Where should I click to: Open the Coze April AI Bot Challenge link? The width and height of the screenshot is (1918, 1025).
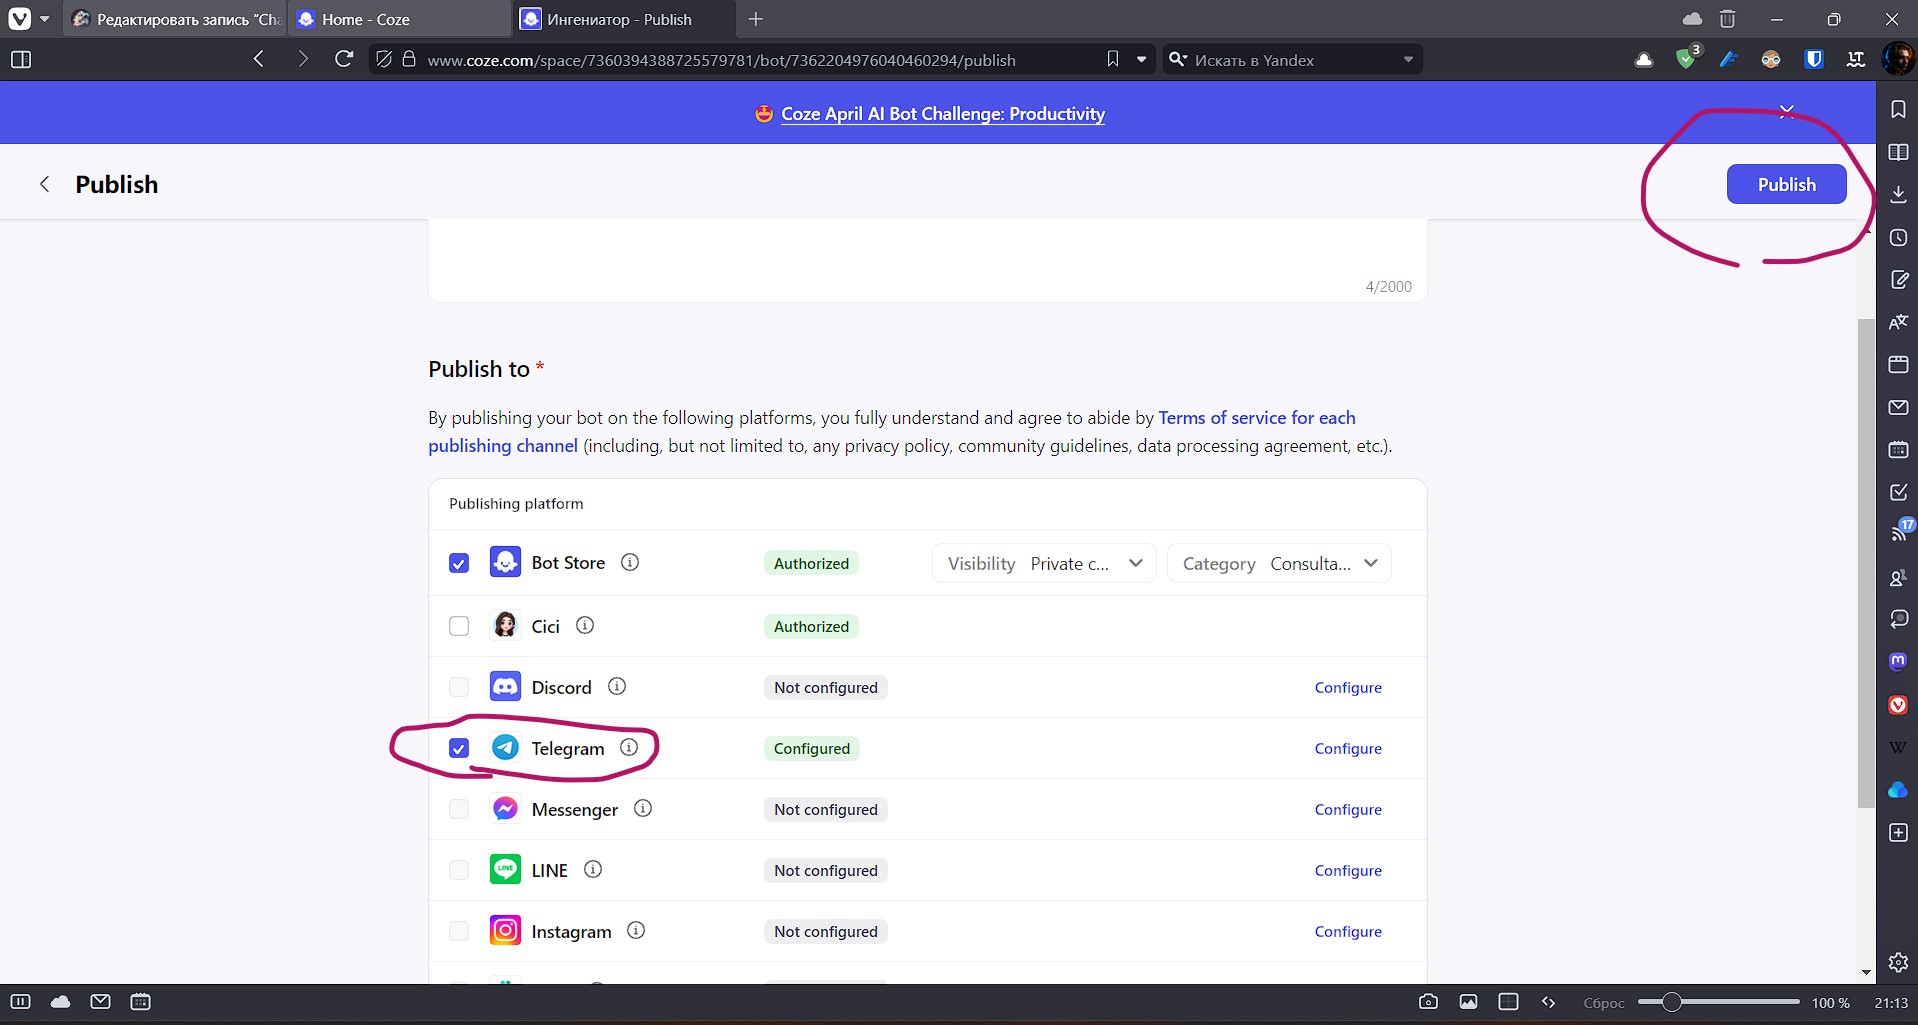(x=942, y=114)
